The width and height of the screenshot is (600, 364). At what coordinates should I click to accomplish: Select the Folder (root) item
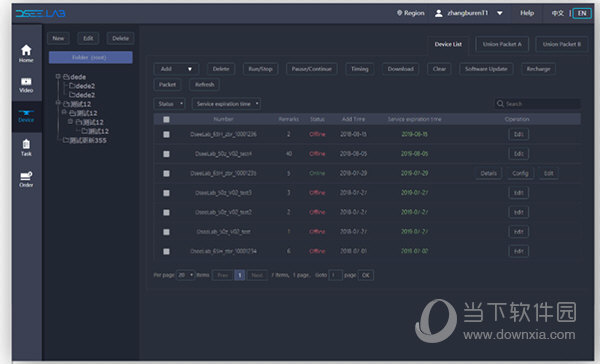(x=91, y=57)
